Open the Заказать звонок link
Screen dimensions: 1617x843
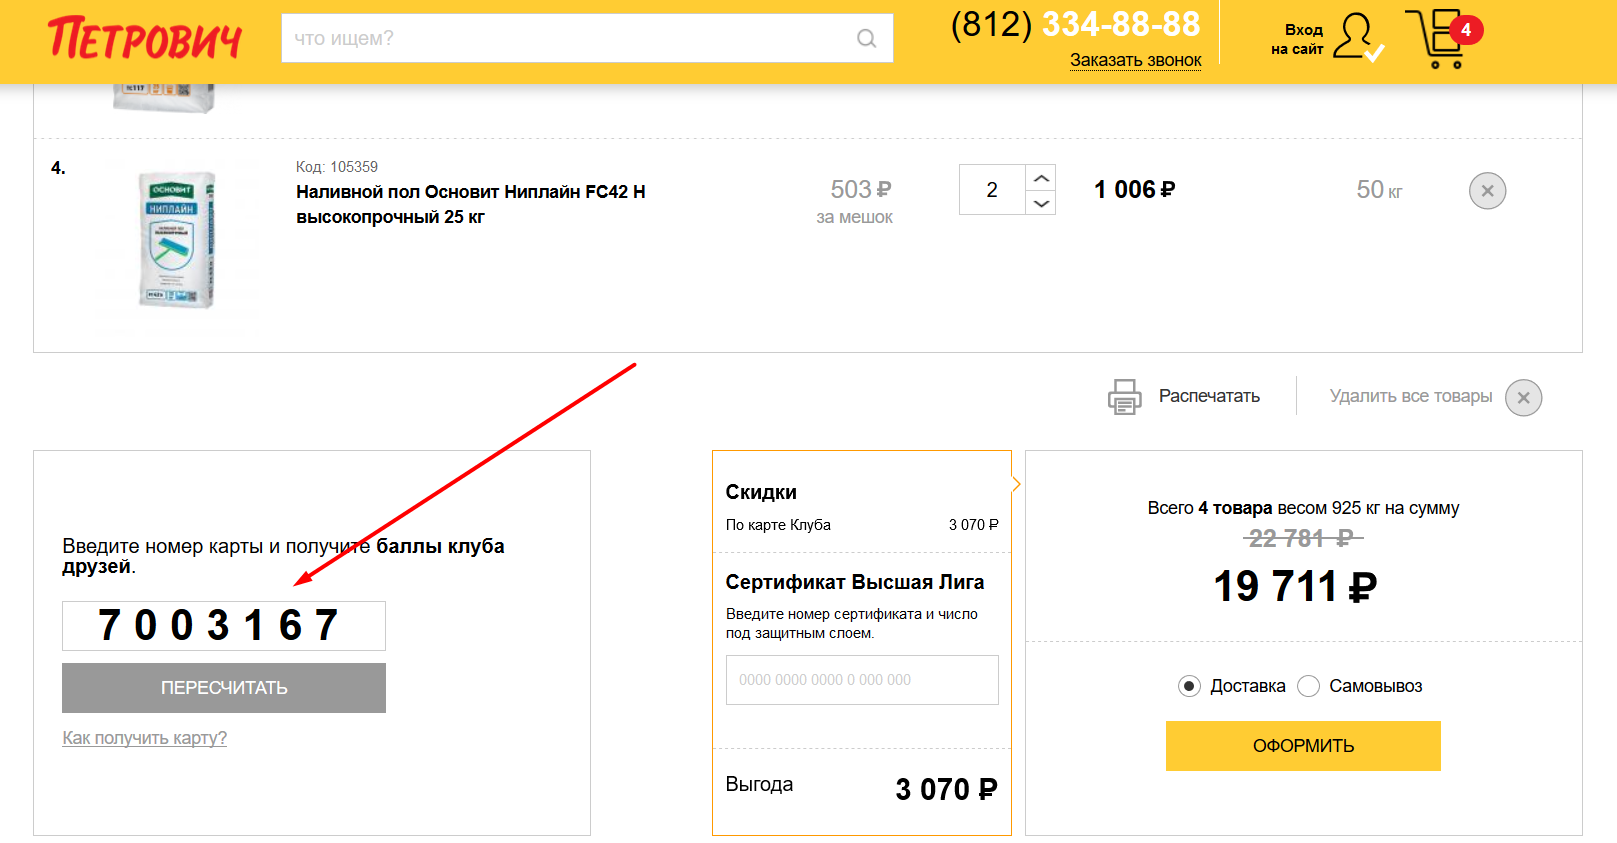pyautogui.click(x=1136, y=60)
